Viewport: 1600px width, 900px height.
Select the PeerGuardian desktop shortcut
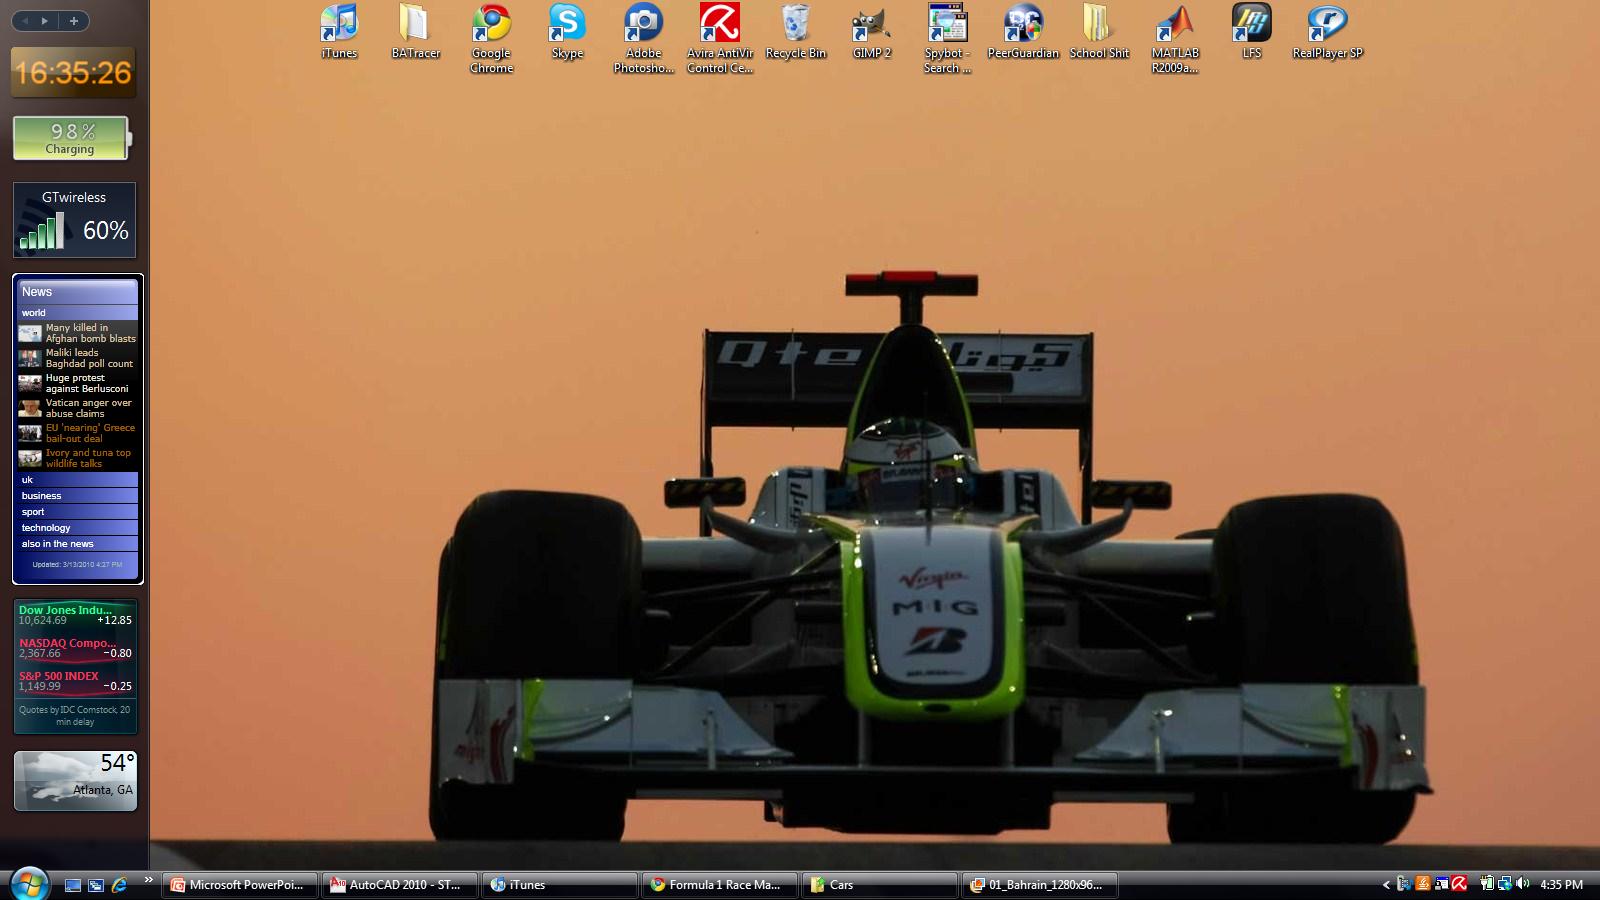point(1023,31)
